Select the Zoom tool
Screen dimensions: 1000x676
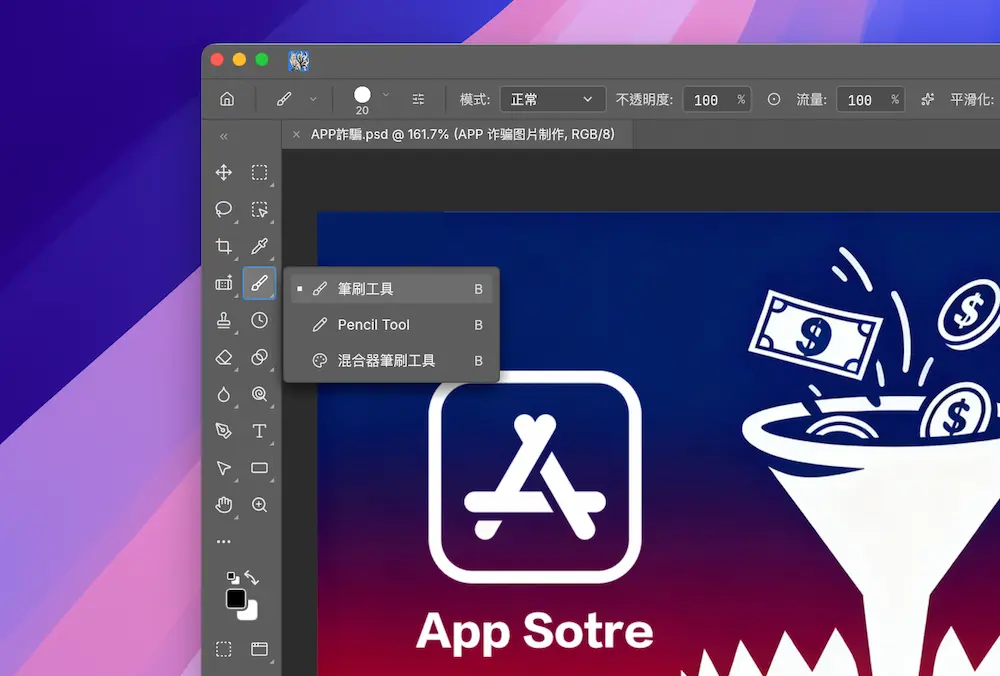point(260,505)
